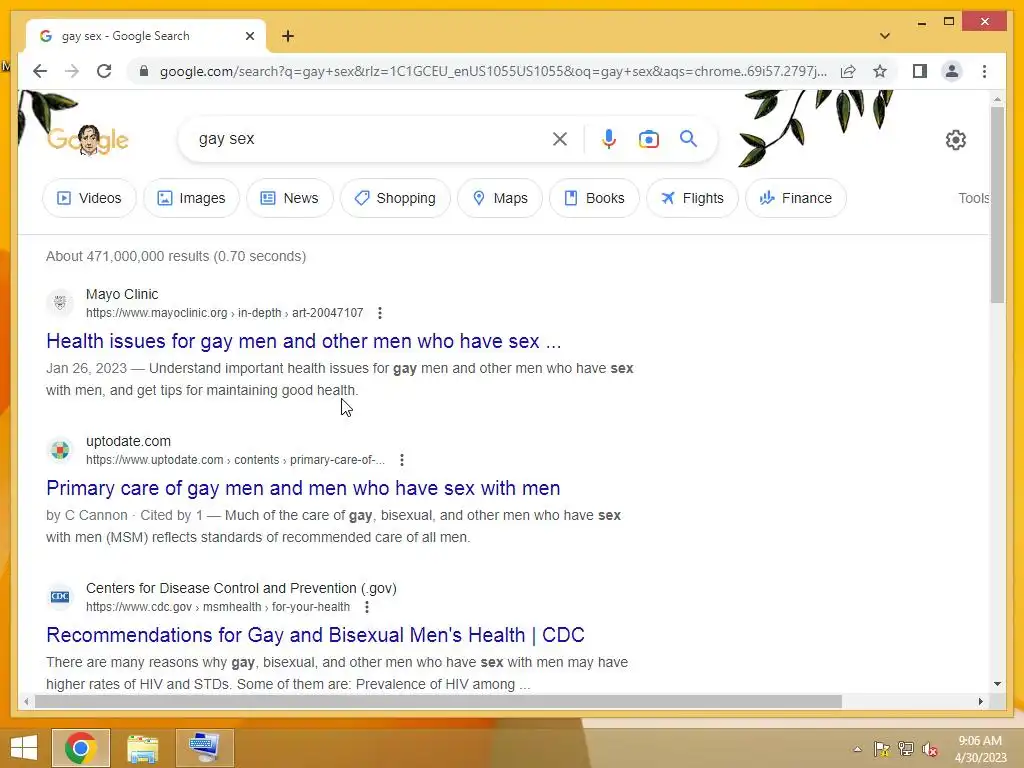The width and height of the screenshot is (1024, 768).
Task: Start voice search with the microphone
Action: click(x=609, y=138)
